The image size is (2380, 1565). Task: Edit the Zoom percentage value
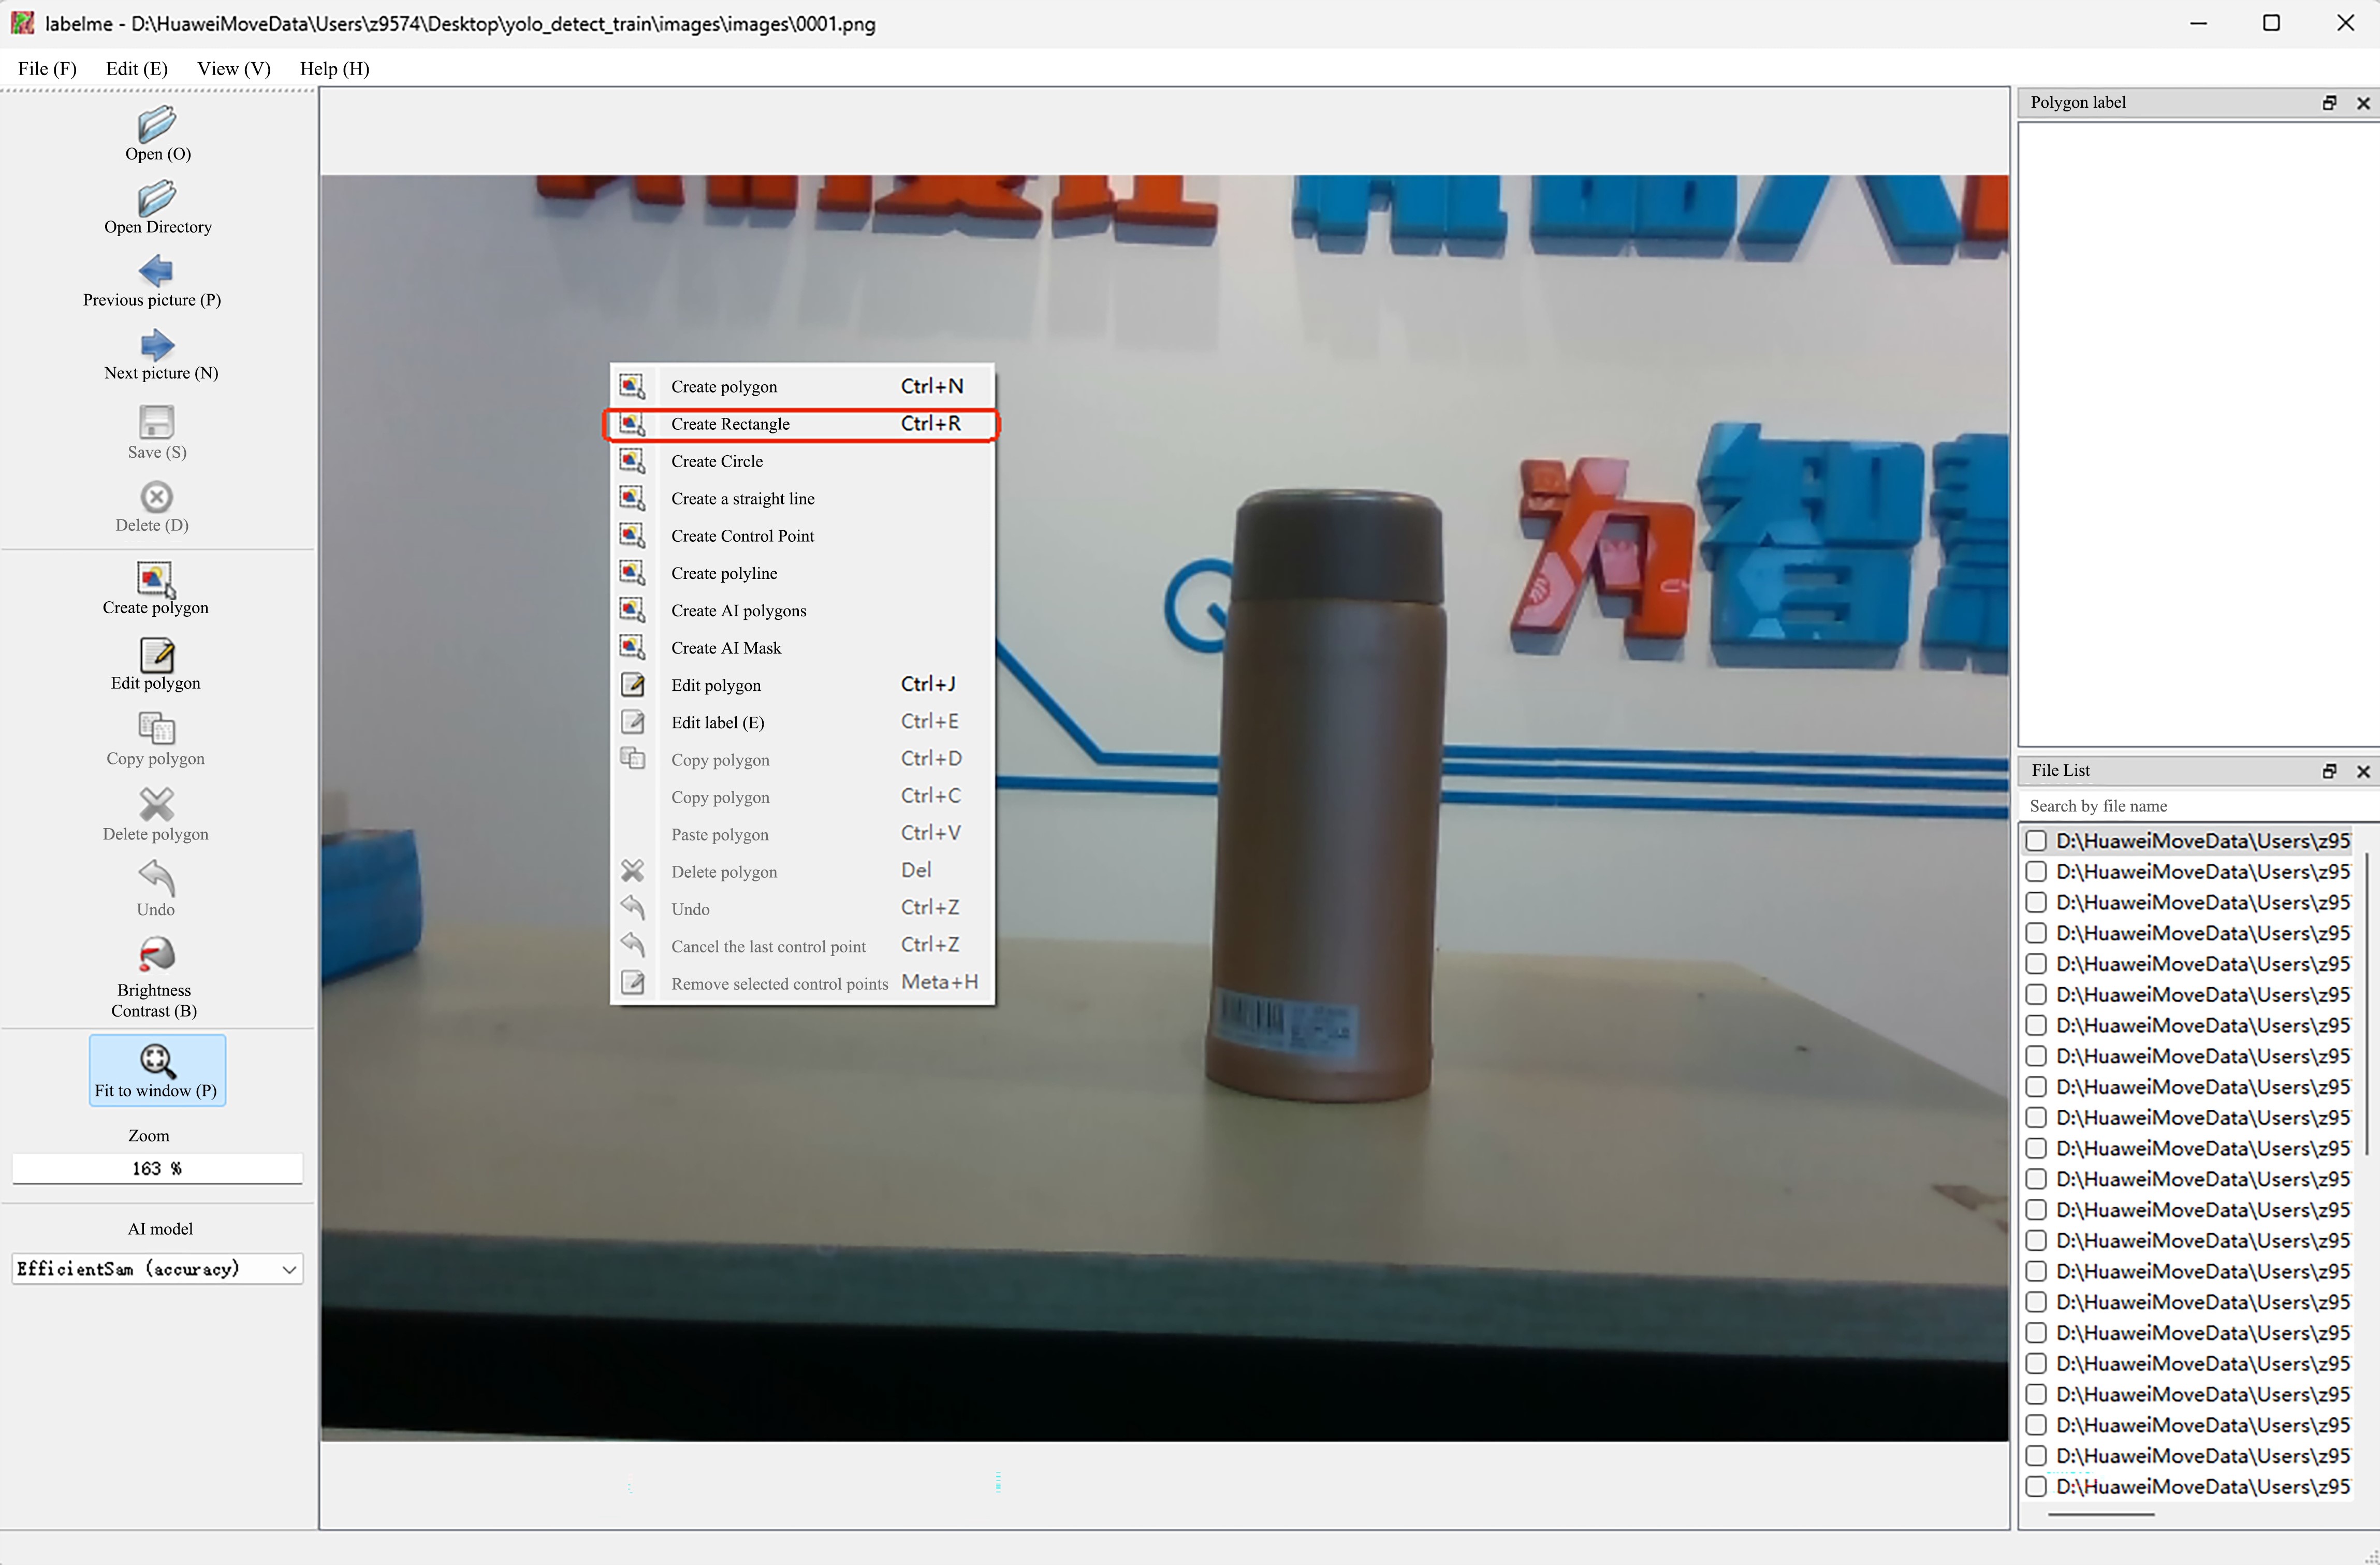(156, 1167)
